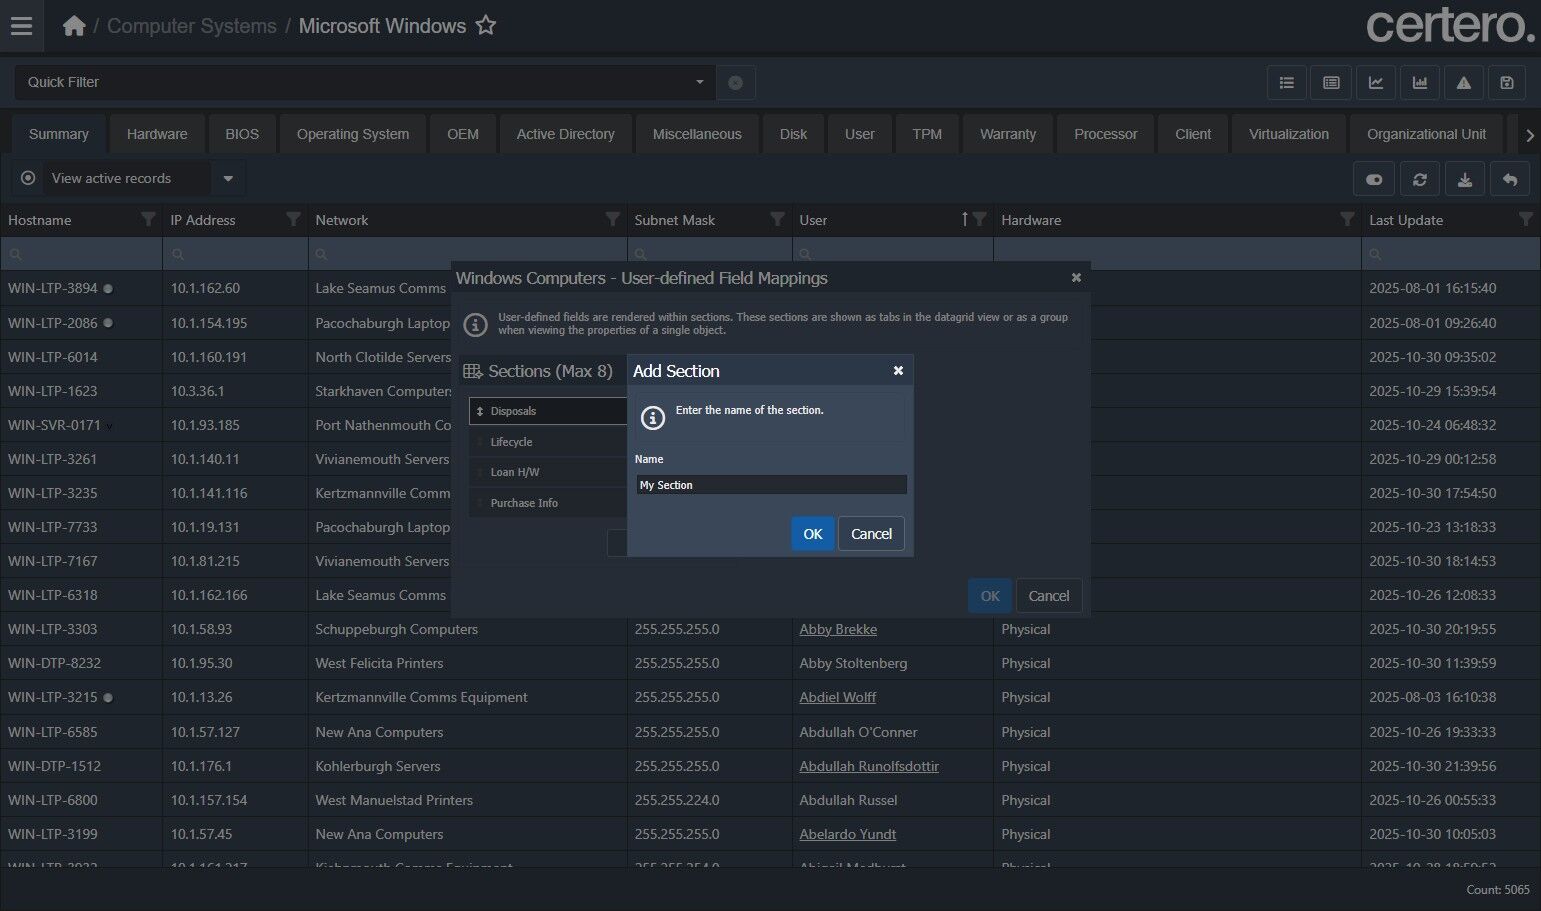This screenshot has height=911, width=1541.
Task: Cancel the Add Section dialog
Action: coord(871,534)
